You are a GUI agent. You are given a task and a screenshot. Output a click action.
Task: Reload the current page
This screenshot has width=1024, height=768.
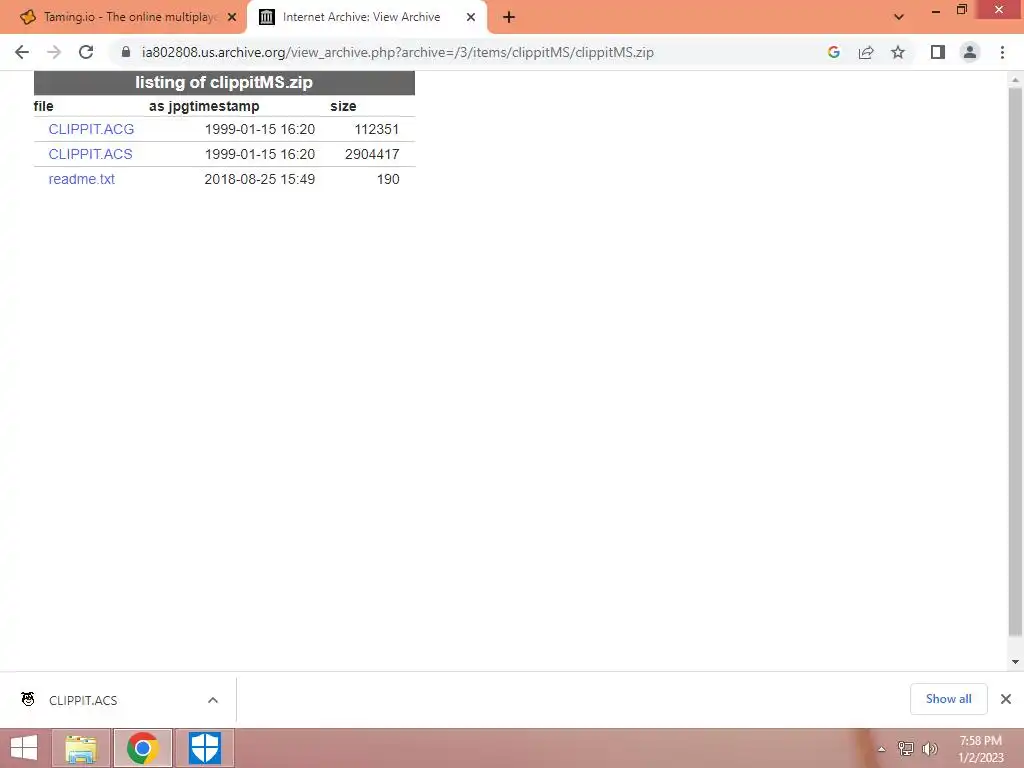[86, 52]
